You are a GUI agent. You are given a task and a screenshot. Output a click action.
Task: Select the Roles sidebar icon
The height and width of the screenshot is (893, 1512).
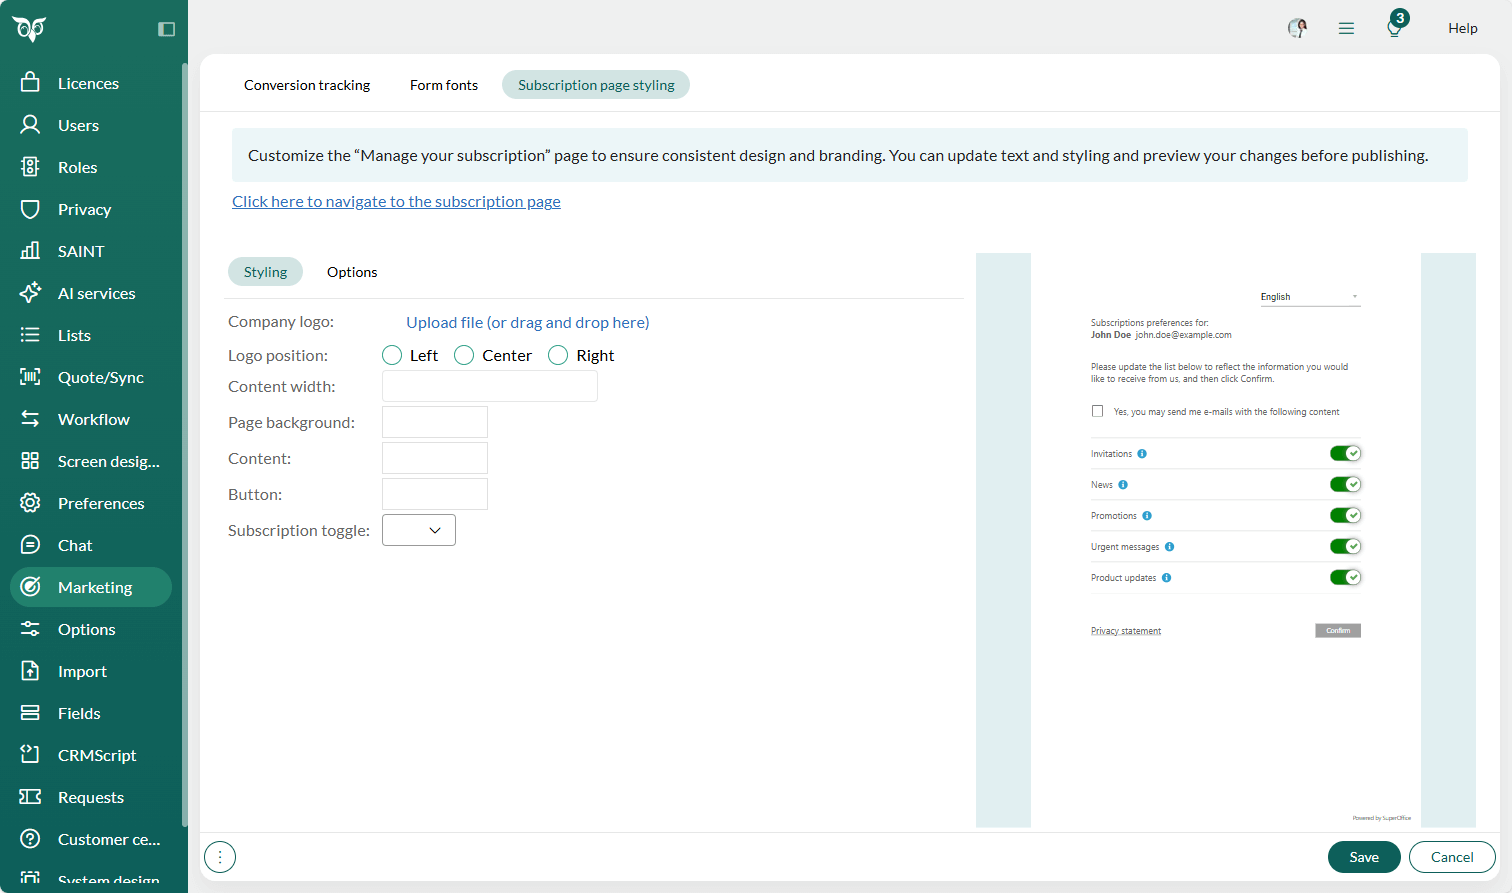pyautogui.click(x=29, y=167)
